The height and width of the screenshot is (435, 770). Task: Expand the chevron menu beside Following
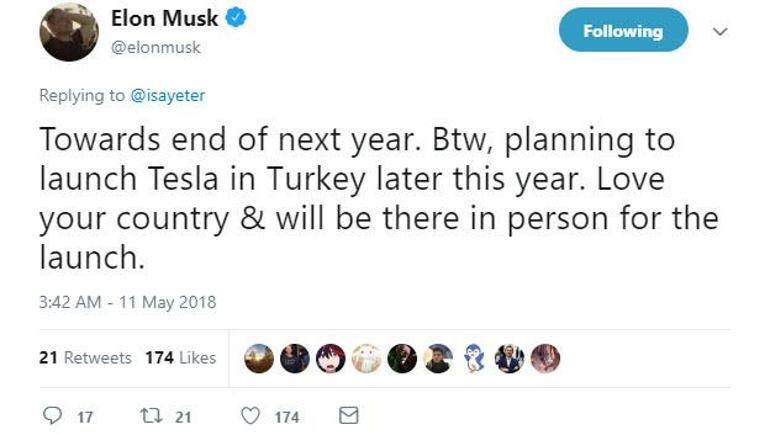coord(717,31)
